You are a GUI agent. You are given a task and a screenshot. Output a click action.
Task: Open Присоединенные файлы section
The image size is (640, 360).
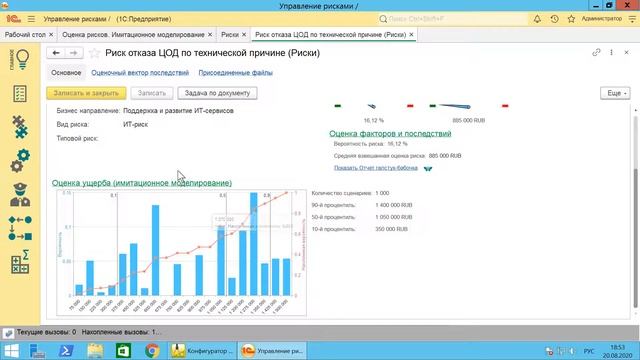pos(236,73)
